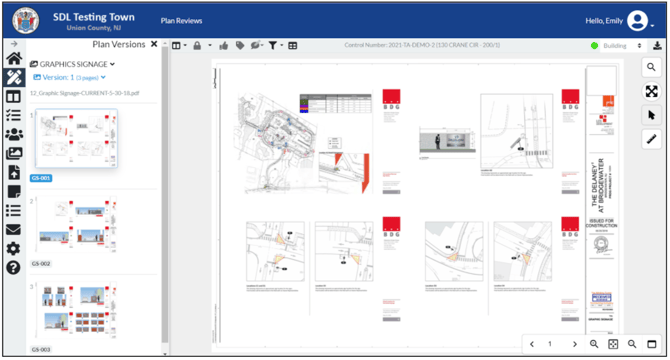Open the sticky note sidebar icon
The width and height of the screenshot is (670, 360).
(14, 191)
